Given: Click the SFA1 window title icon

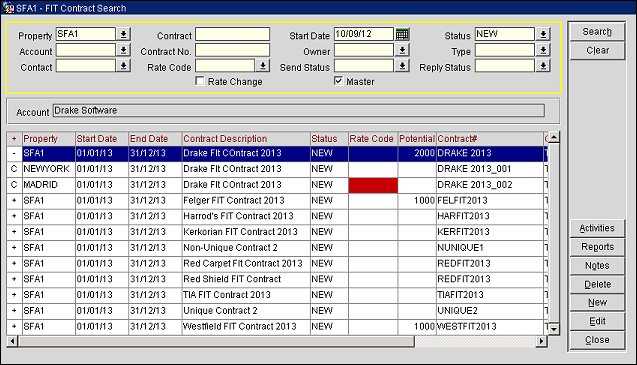Looking at the screenshot, I should (x=8, y=8).
